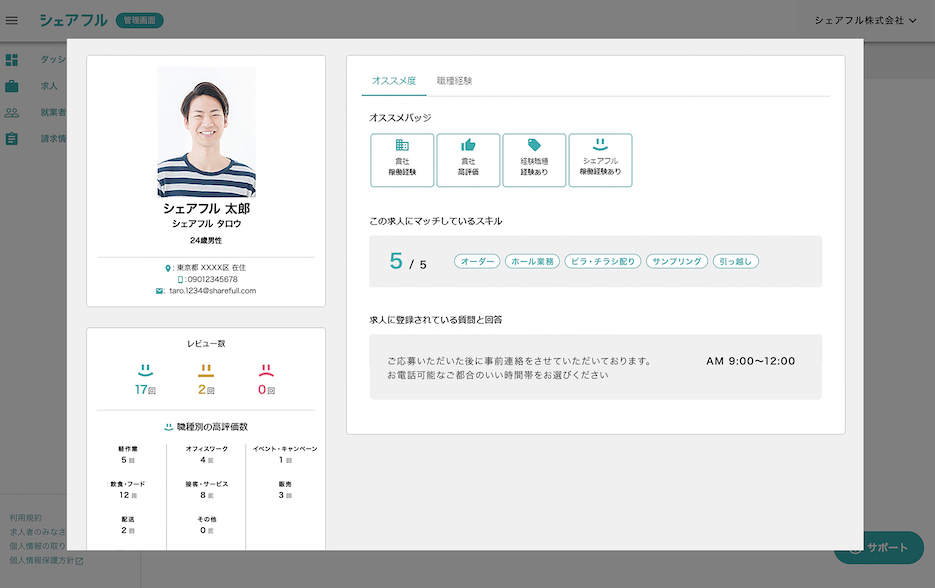Image resolution: width=935 pixels, height=588 pixels.
Task: Click the clipboard 請求 icon in sidebar
Action: (11, 138)
